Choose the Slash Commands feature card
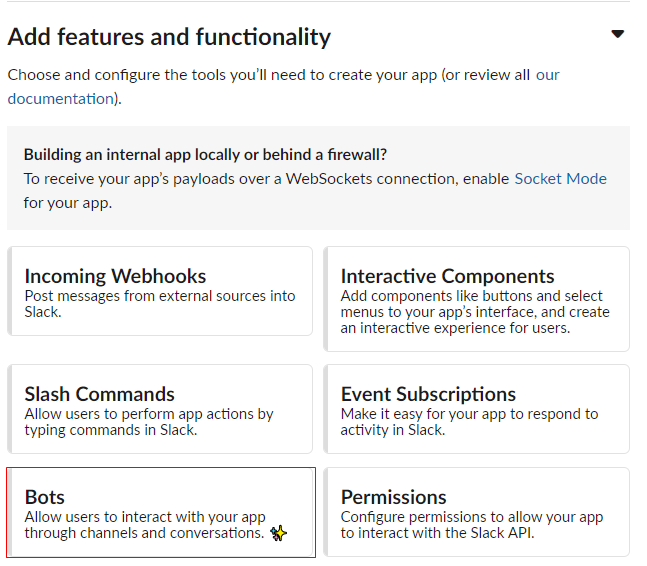The image size is (647, 566). pos(160,409)
